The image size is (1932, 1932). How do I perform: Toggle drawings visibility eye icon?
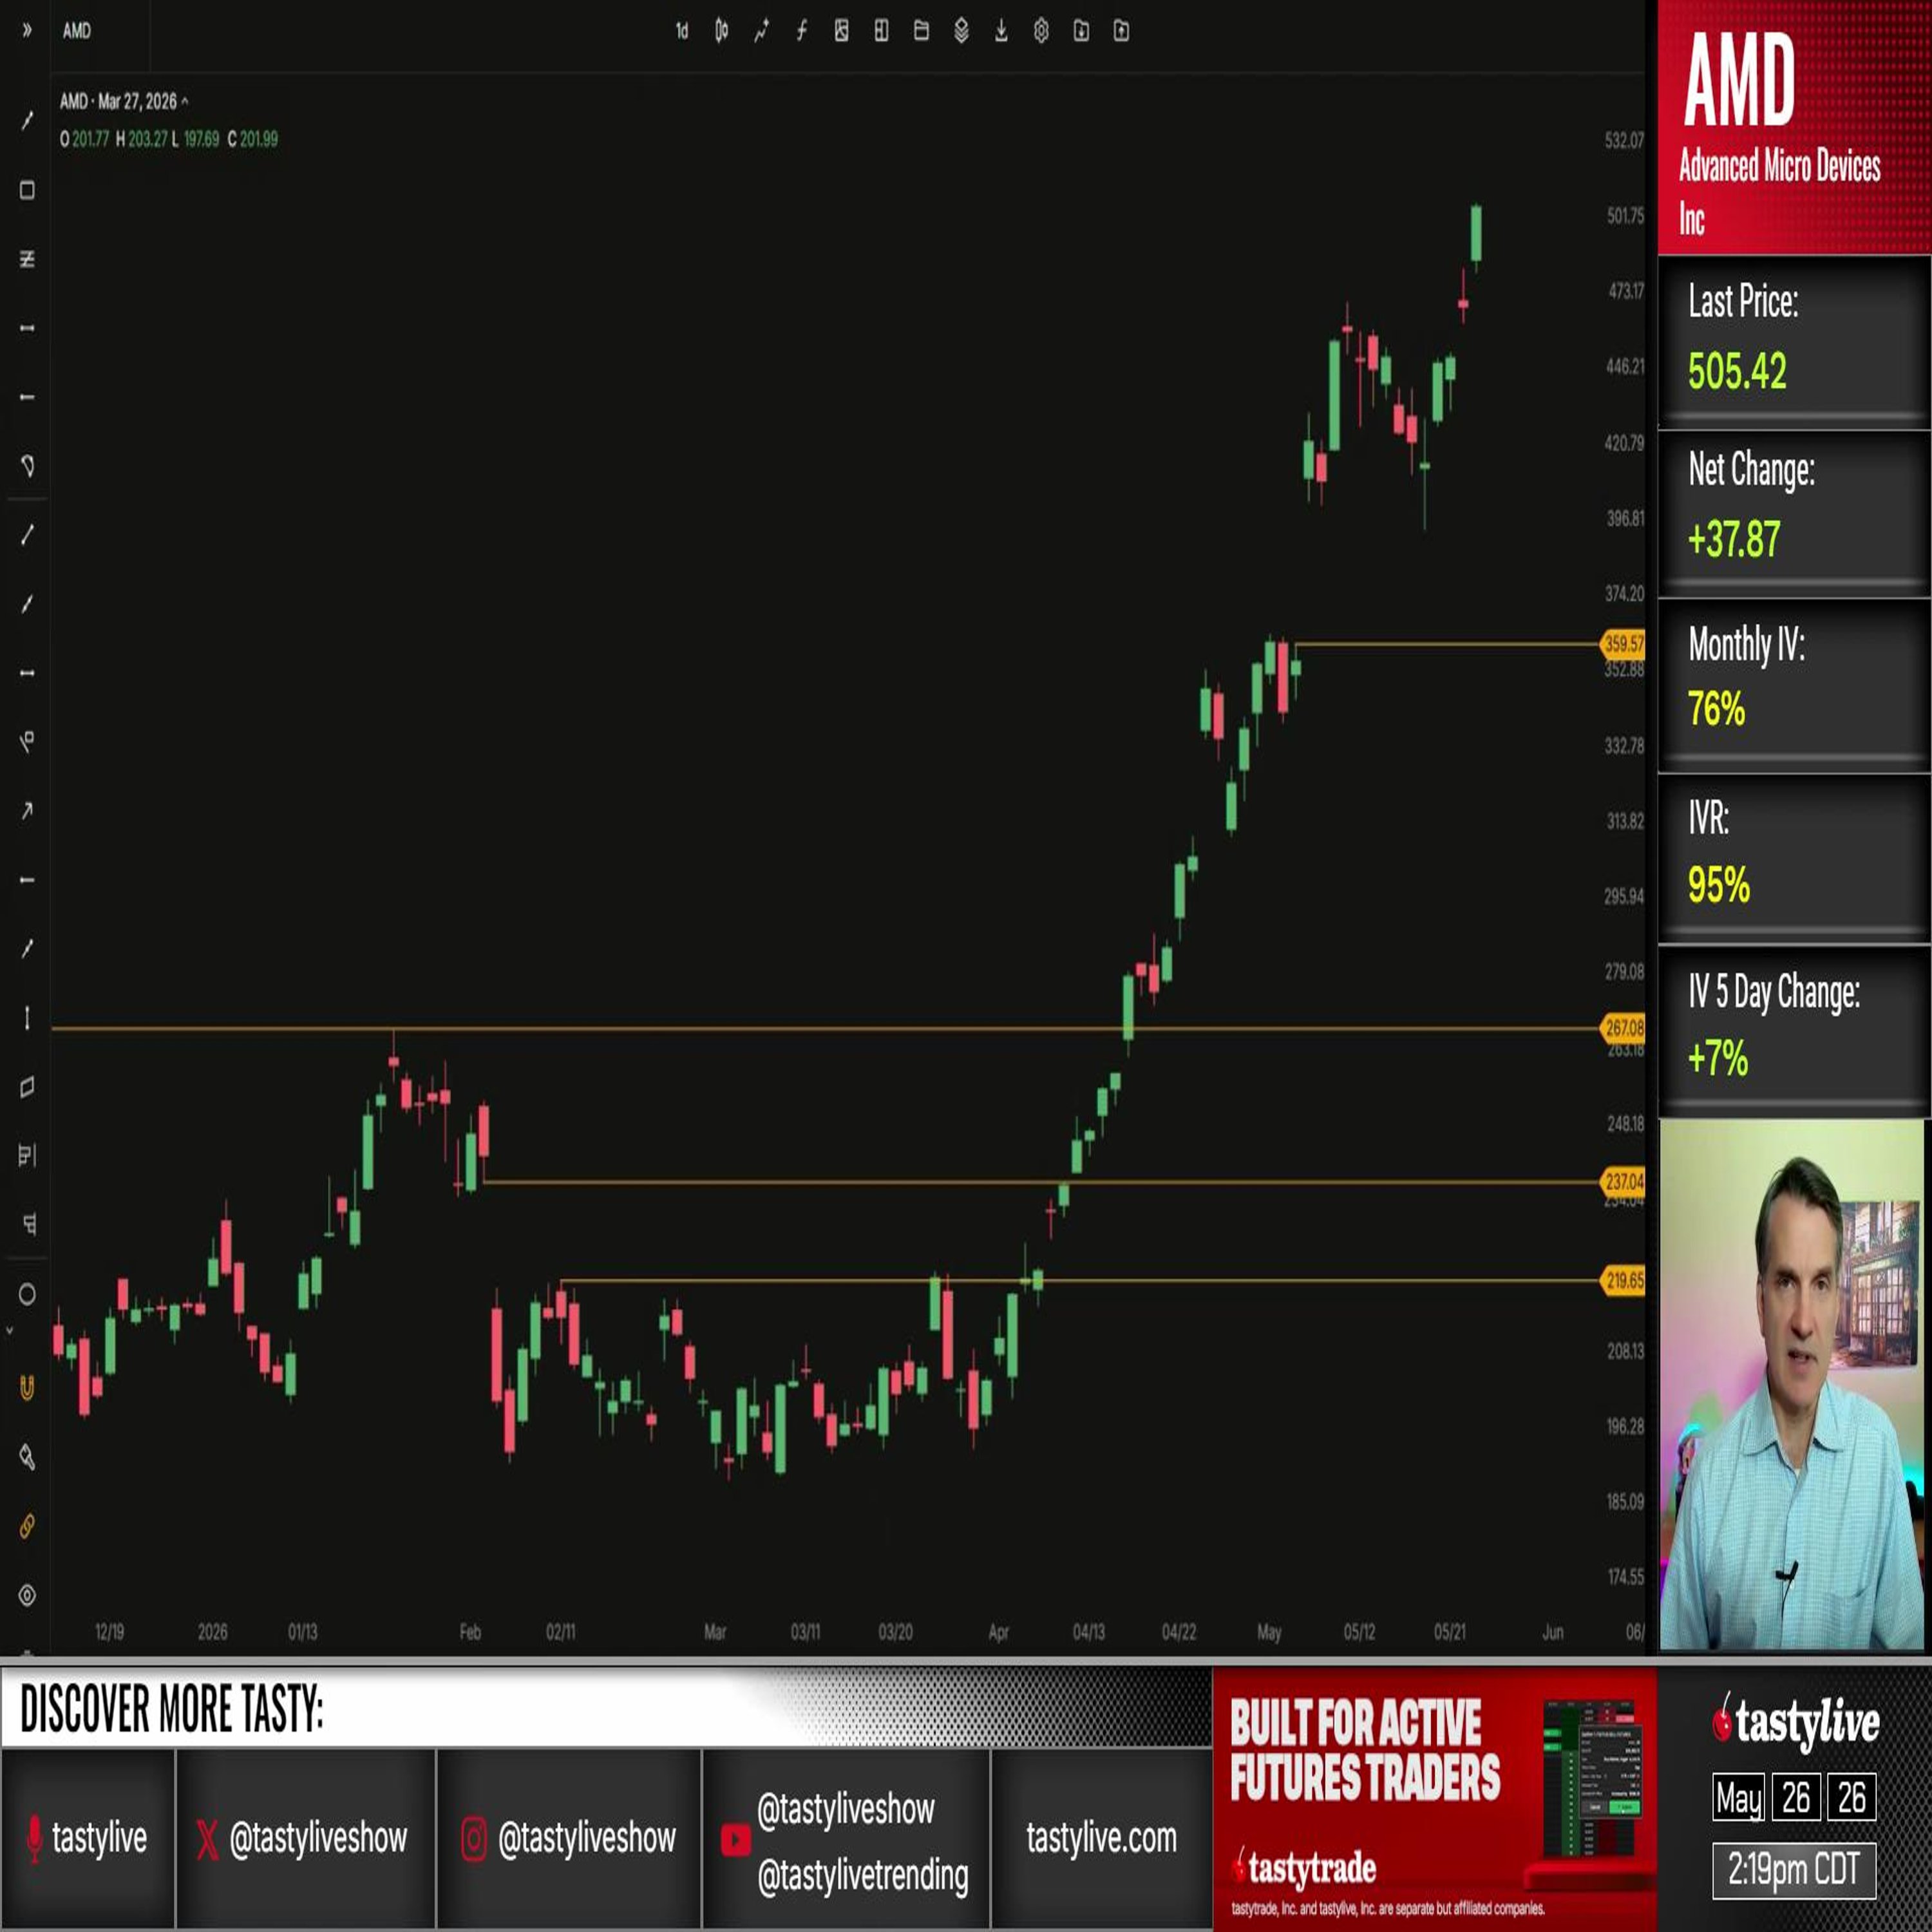pyautogui.click(x=27, y=1595)
